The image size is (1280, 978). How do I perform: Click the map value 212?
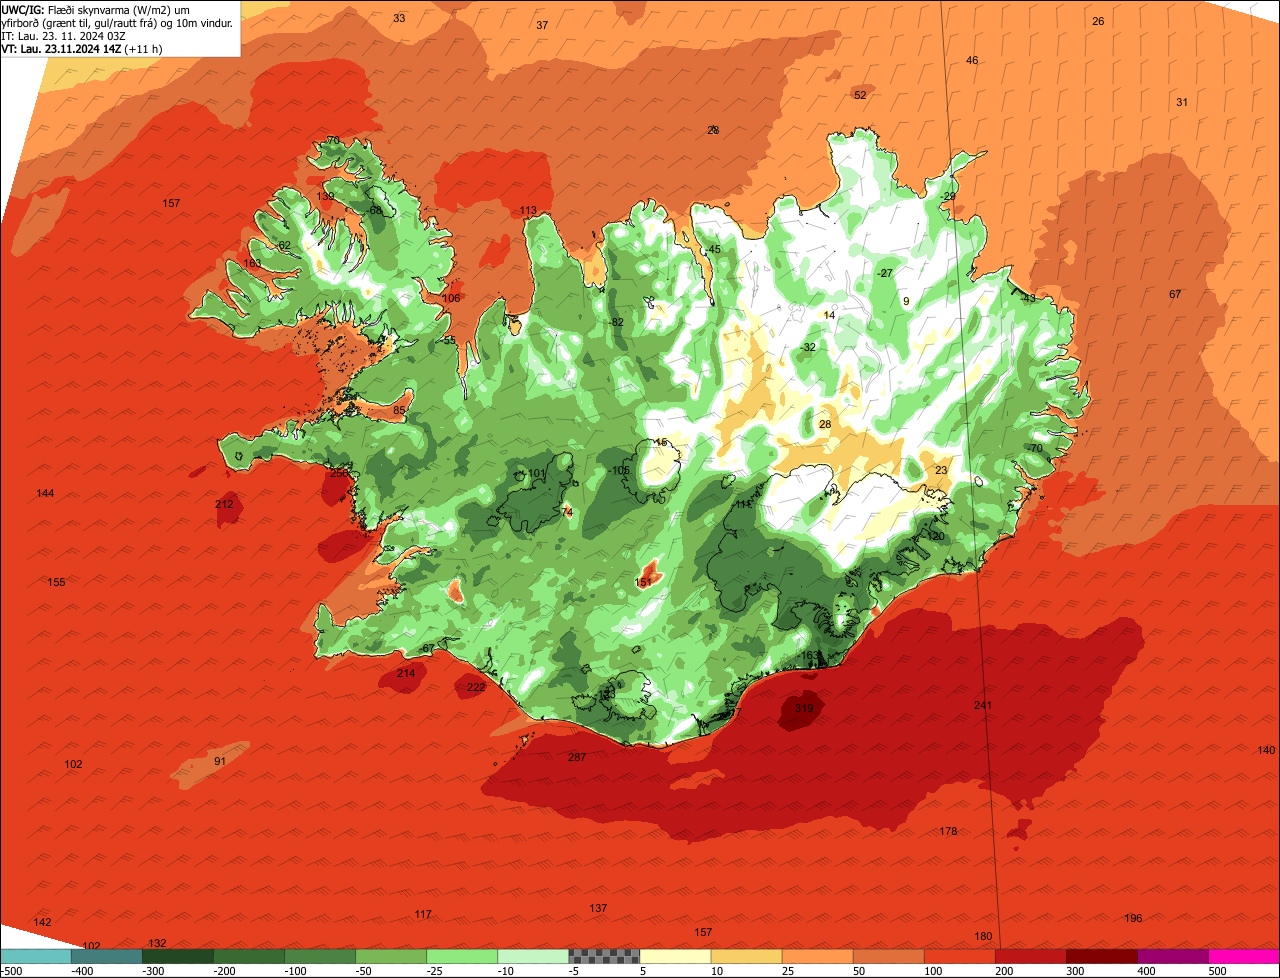(224, 504)
